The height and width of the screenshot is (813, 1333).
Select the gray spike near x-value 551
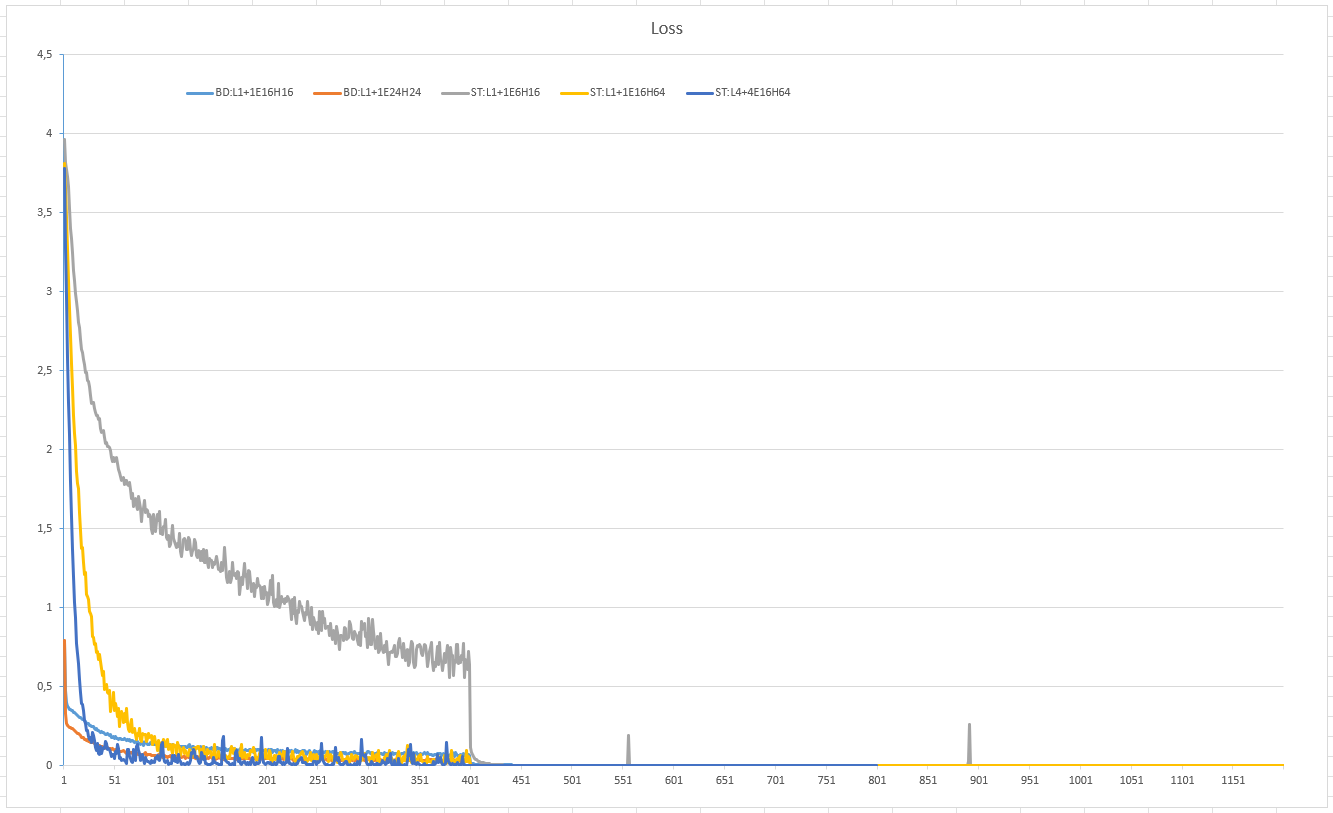(x=628, y=748)
